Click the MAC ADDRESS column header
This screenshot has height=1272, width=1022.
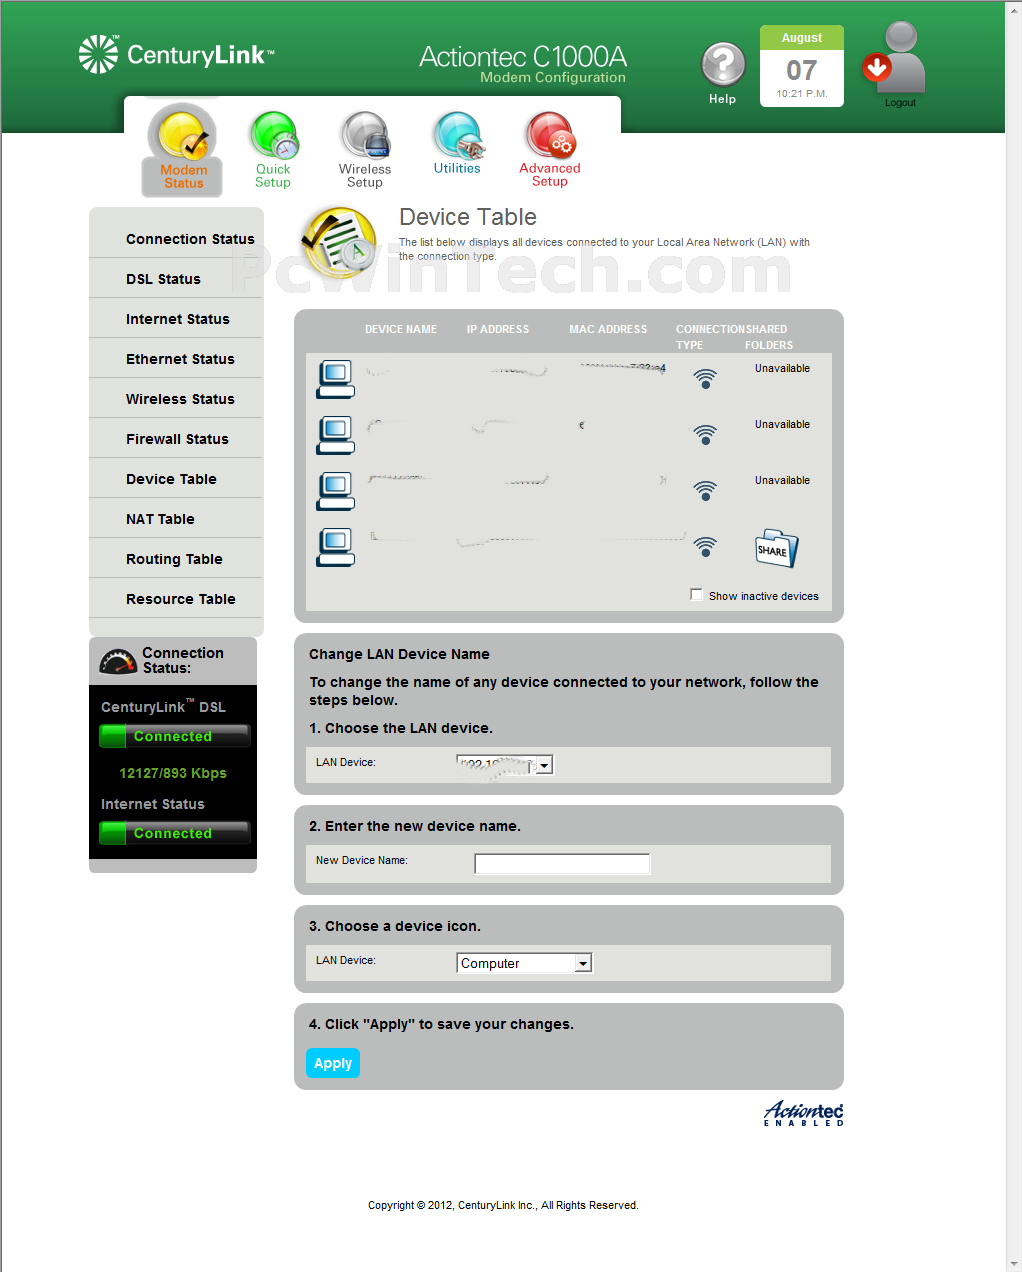coord(608,329)
